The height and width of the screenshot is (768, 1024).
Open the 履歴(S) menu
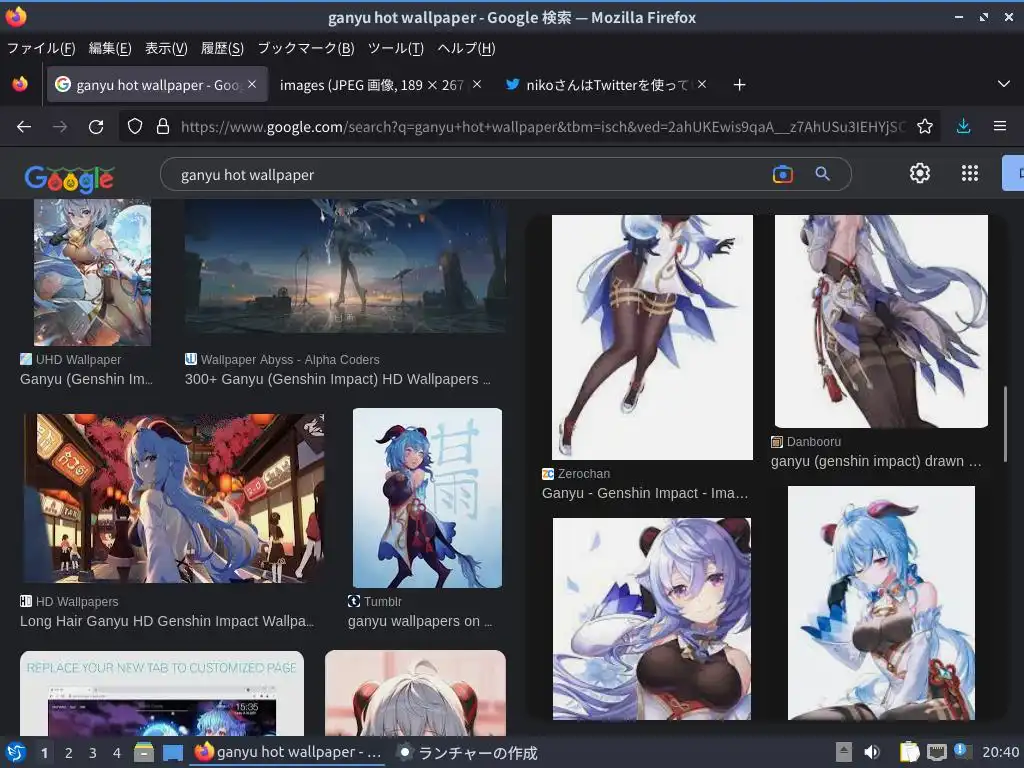pos(222,48)
